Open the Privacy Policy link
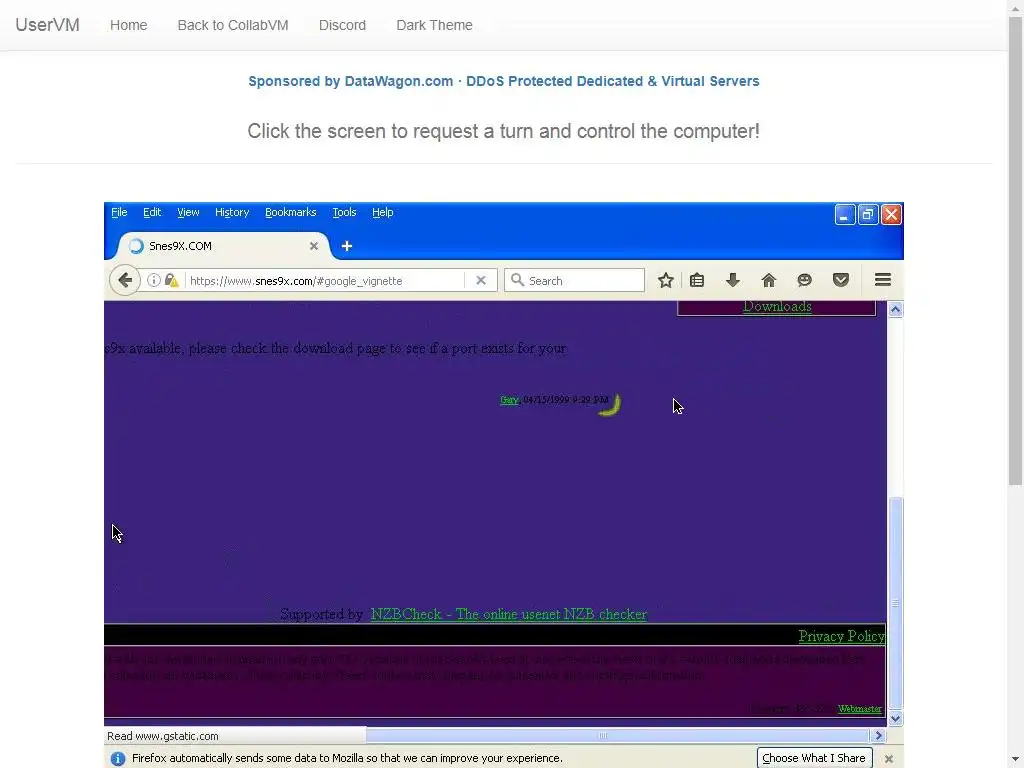Viewport: 1024px width, 768px height. coord(841,636)
